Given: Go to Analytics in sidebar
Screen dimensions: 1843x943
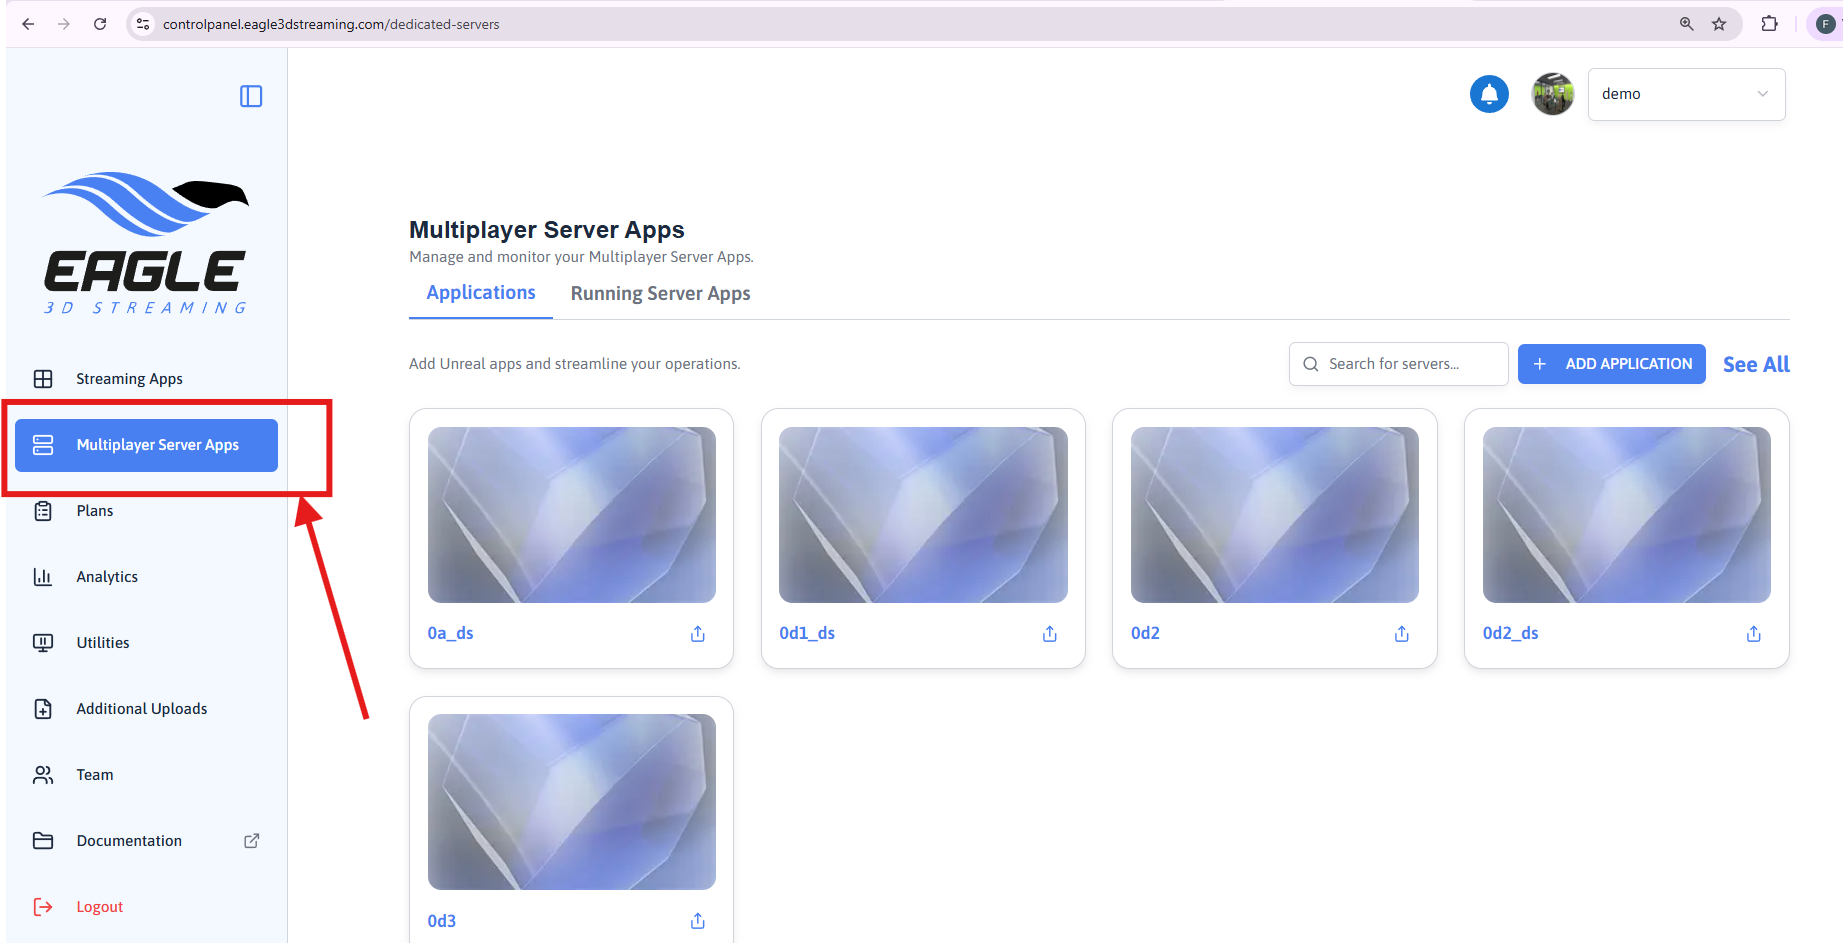Looking at the screenshot, I should 107,577.
